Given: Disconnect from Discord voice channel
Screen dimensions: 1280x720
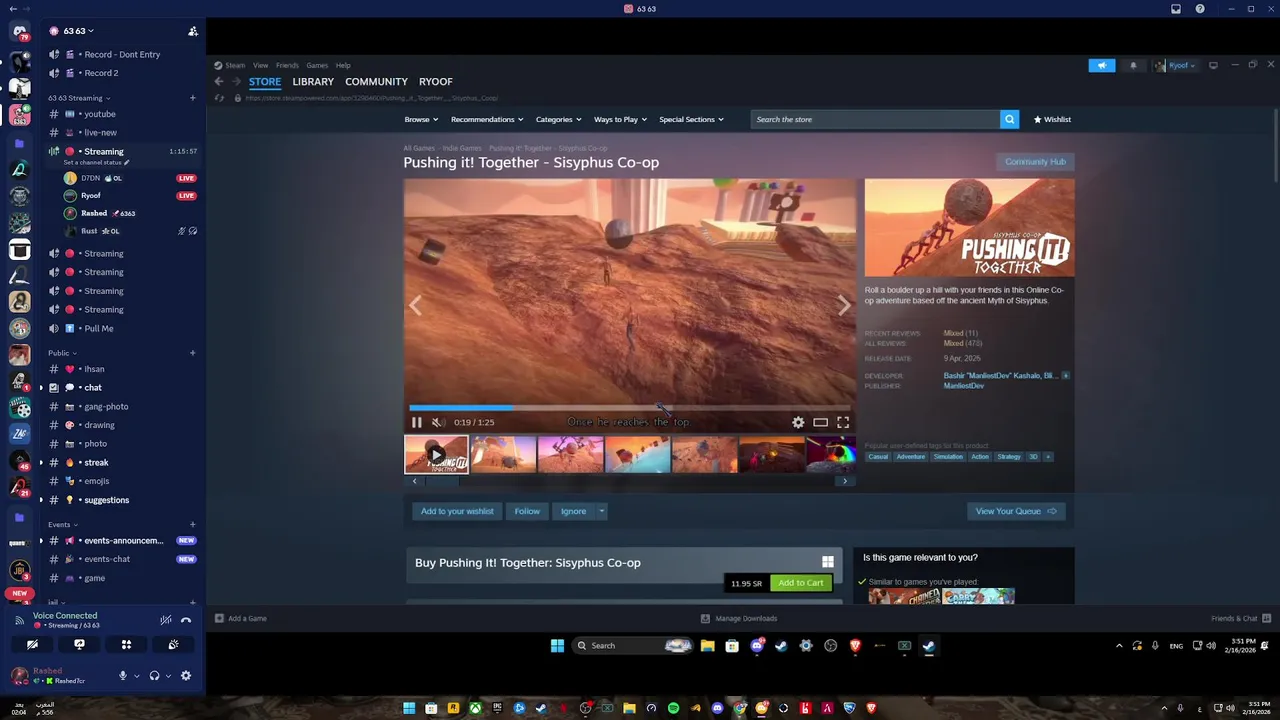Looking at the screenshot, I should (x=186, y=620).
